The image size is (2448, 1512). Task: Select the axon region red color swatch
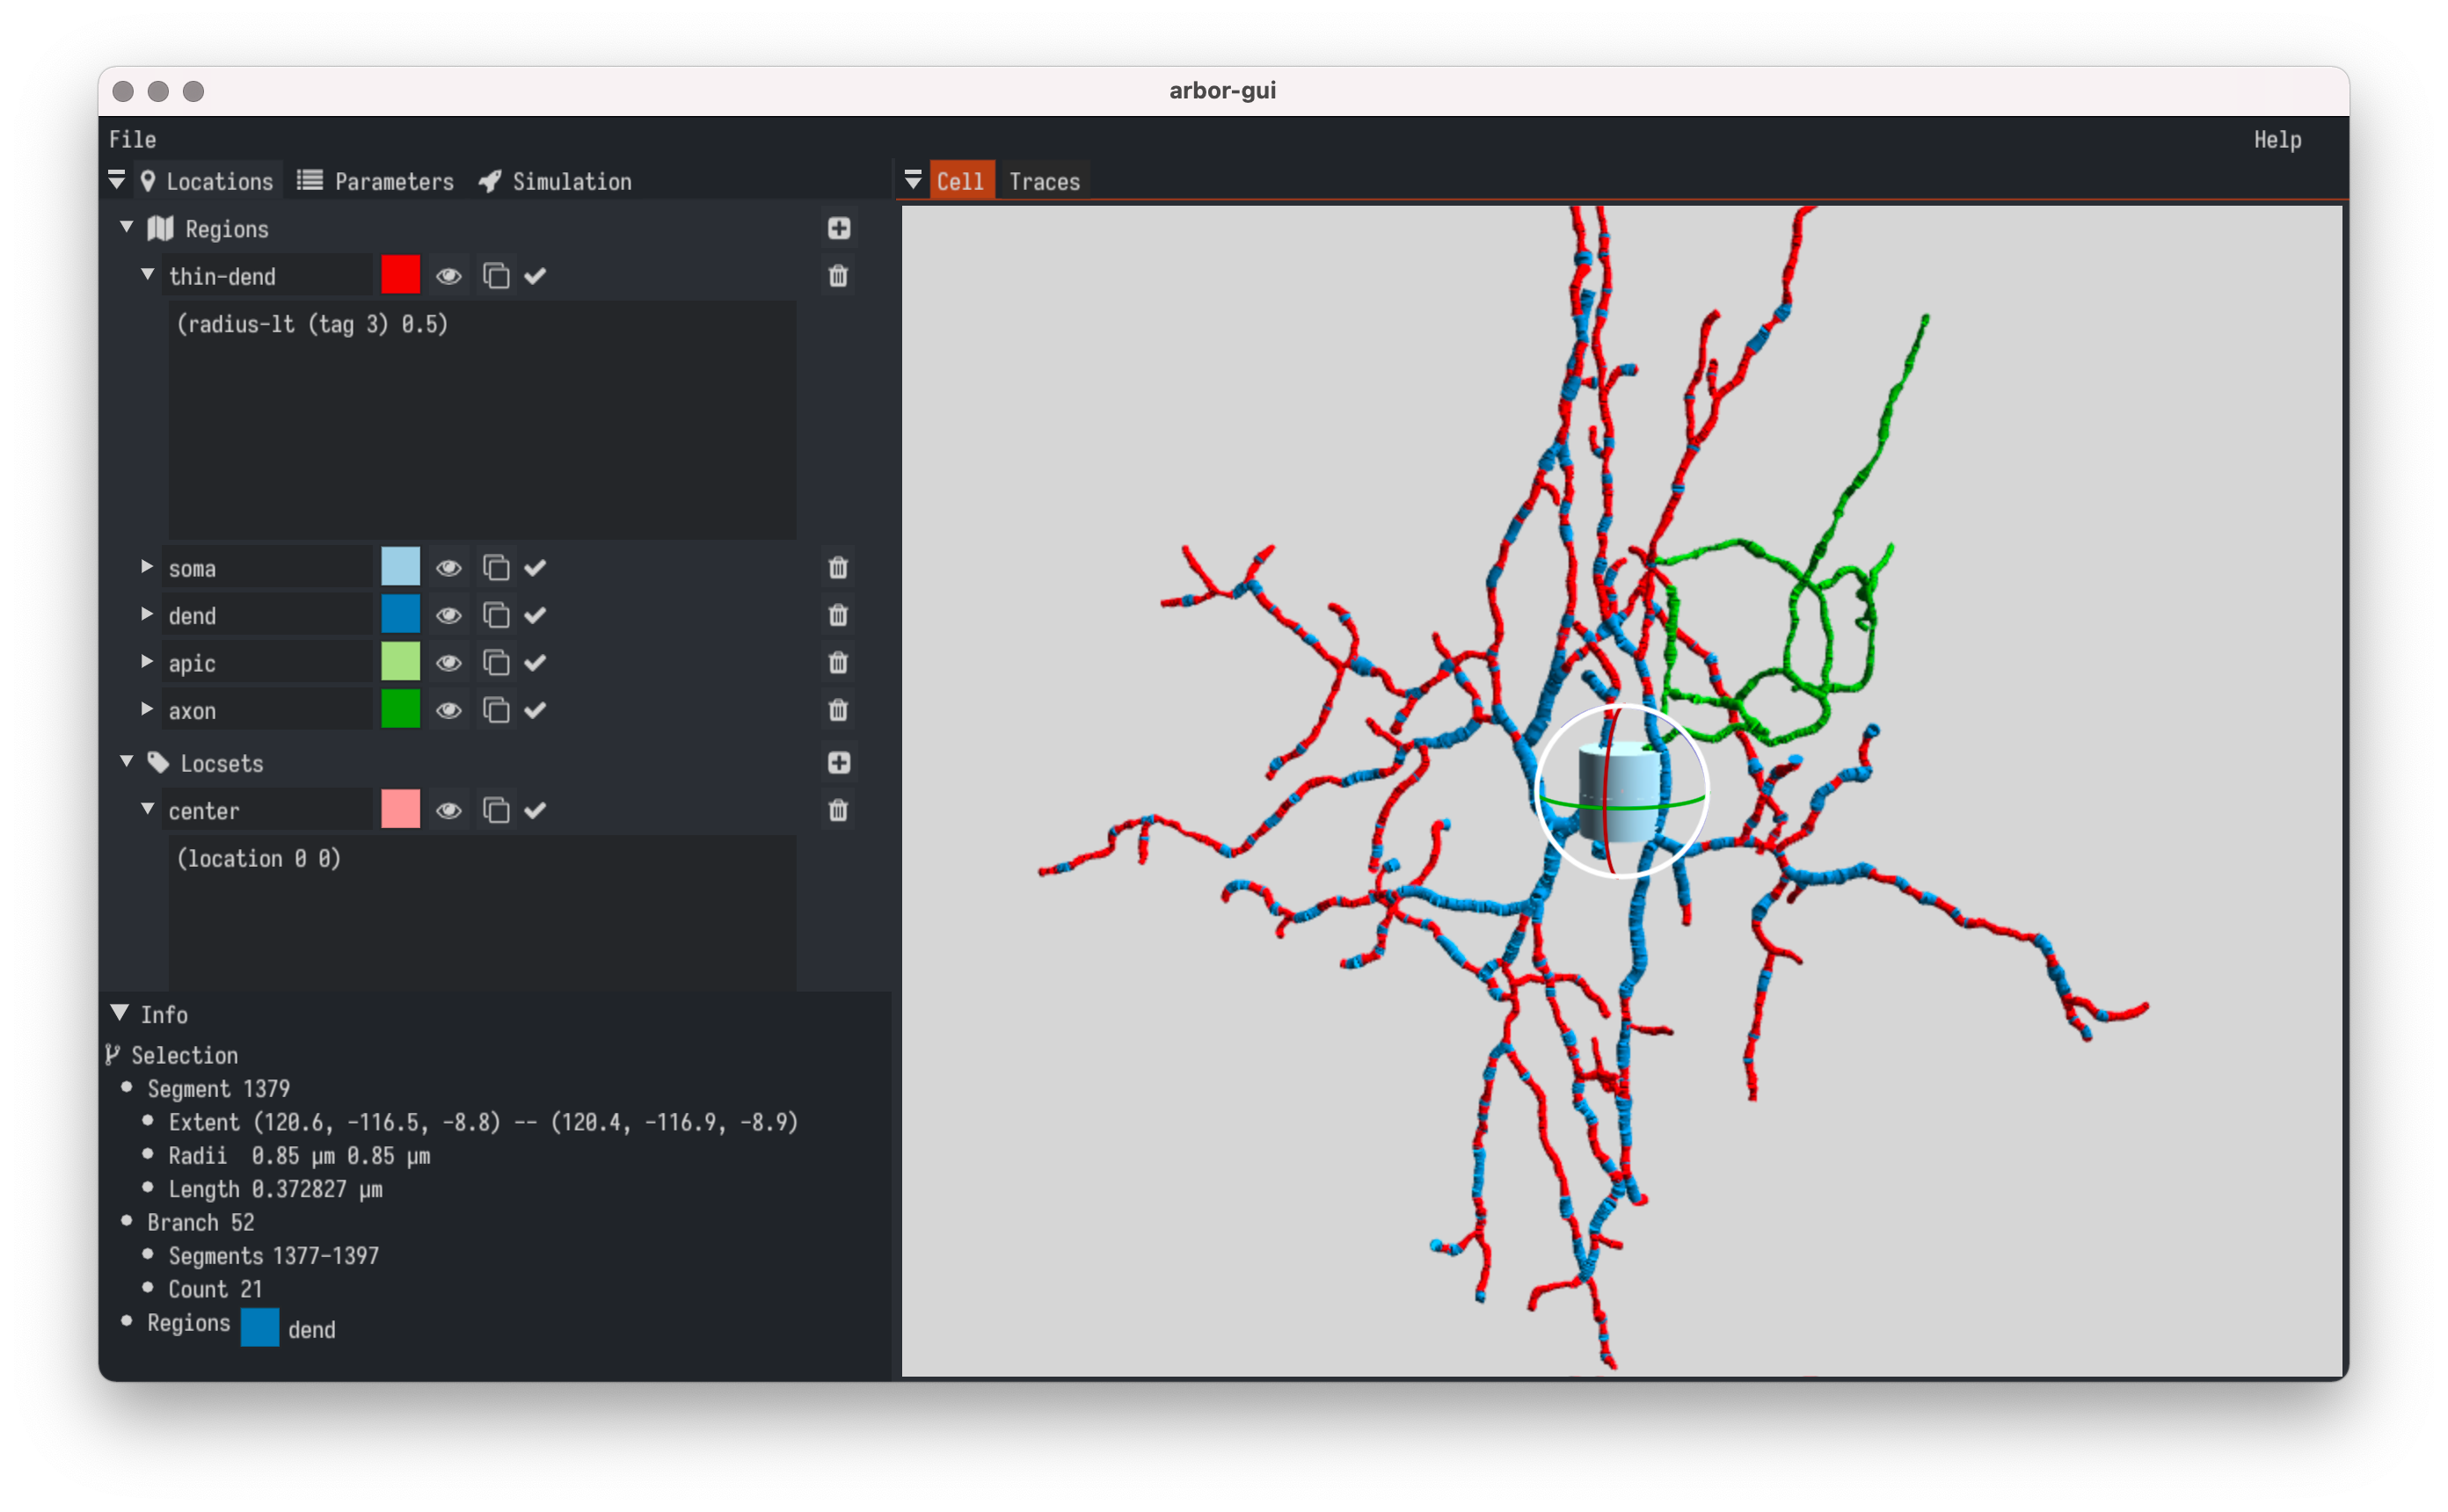pos(400,709)
